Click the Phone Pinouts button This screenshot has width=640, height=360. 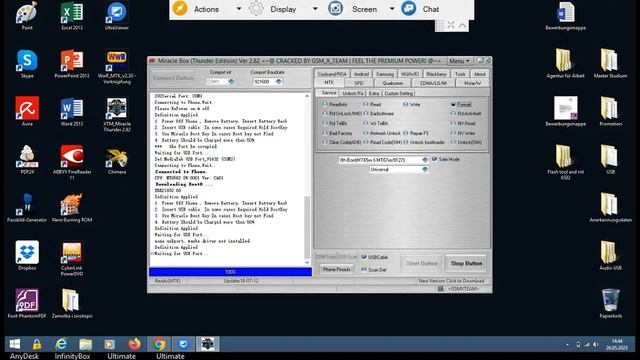[336, 269]
